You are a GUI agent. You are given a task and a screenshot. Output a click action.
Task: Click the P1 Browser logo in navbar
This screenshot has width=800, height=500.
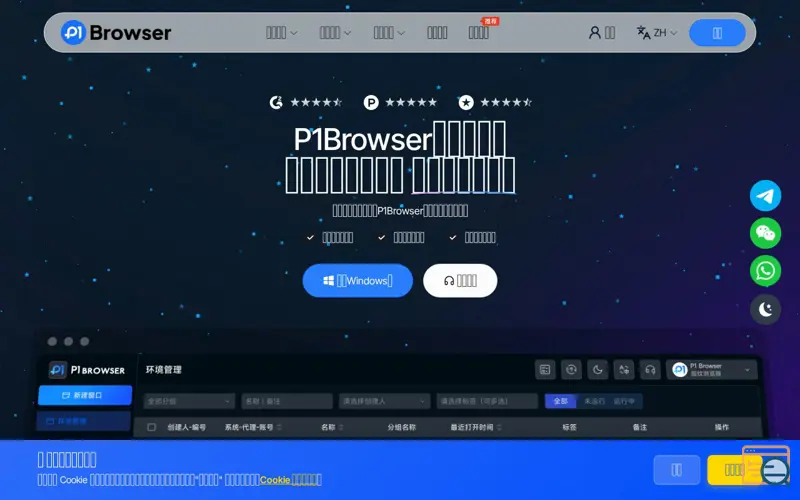coord(116,33)
